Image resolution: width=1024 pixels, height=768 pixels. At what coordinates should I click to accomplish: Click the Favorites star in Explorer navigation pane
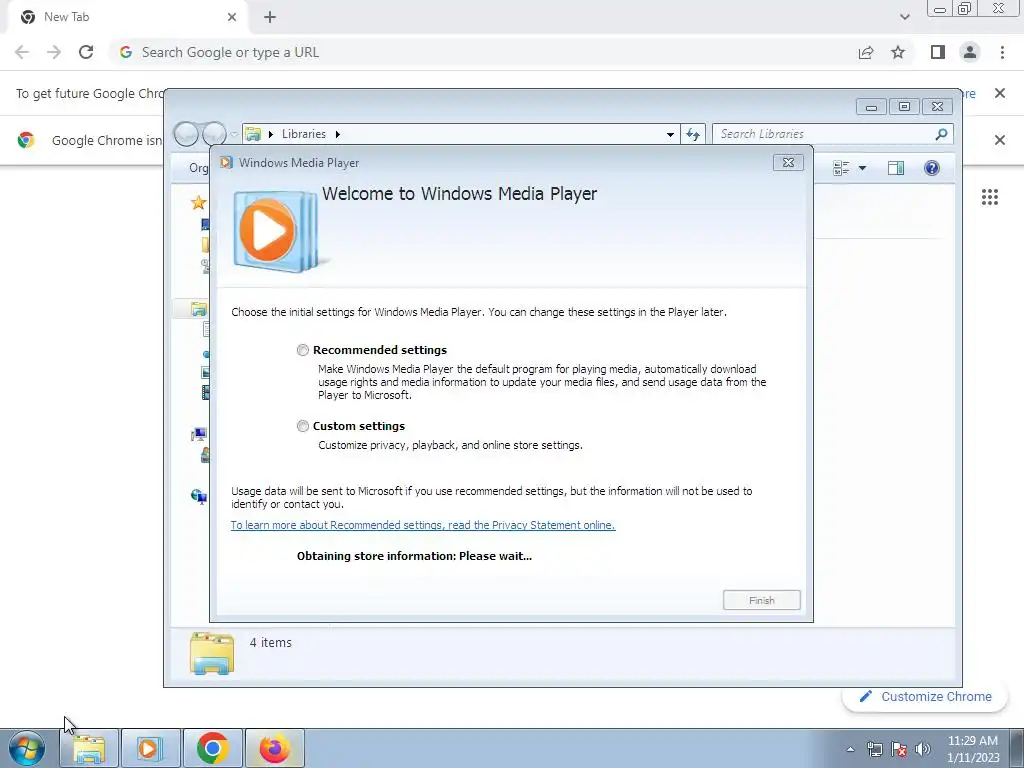coord(199,202)
